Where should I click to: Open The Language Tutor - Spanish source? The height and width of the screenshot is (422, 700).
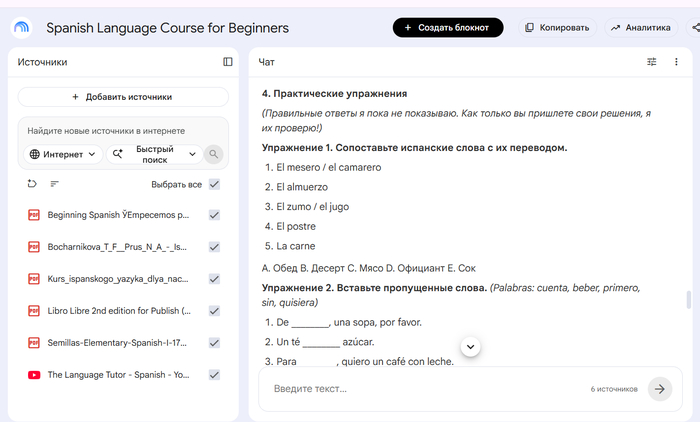pos(118,375)
